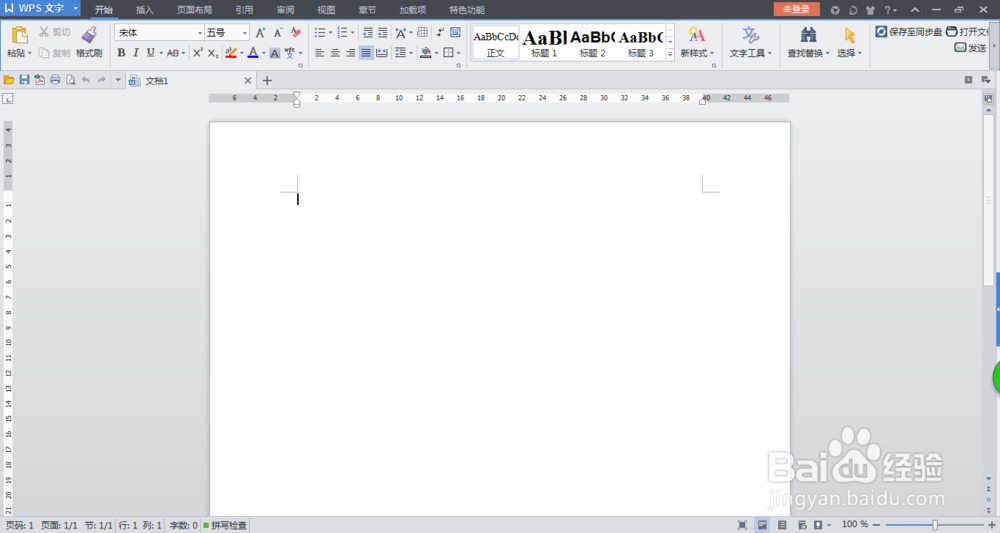The width and height of the screenshot is (1000, 533).
Task: Click the decrease font size icon
Action: click(278, 33)
